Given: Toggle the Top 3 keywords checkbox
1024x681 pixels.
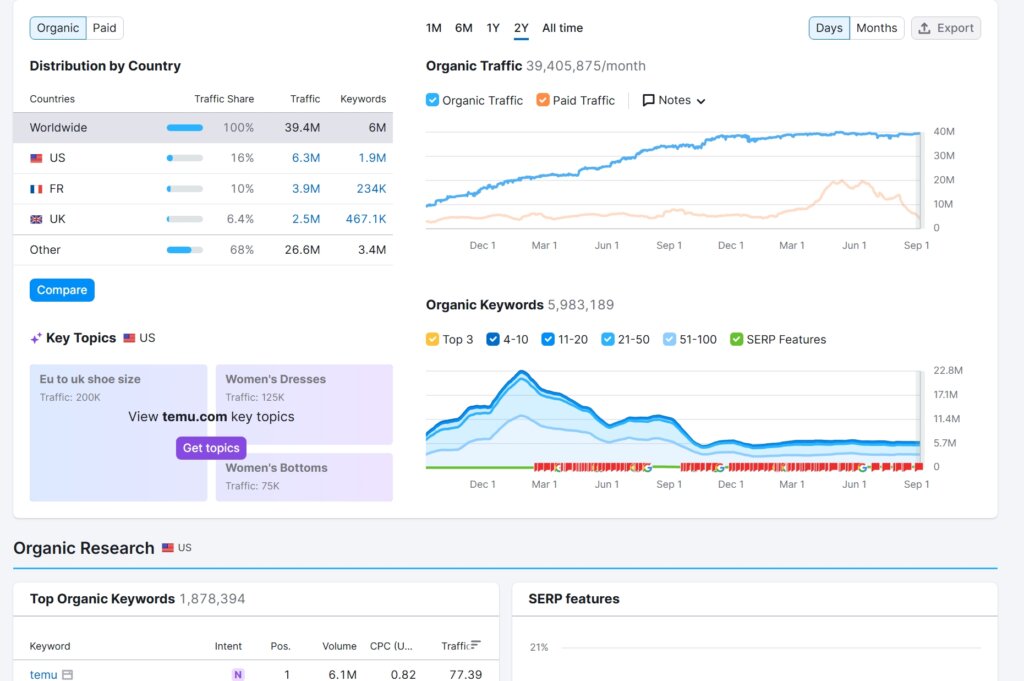Looking at the screenshot, I should (x=432, y=339).
